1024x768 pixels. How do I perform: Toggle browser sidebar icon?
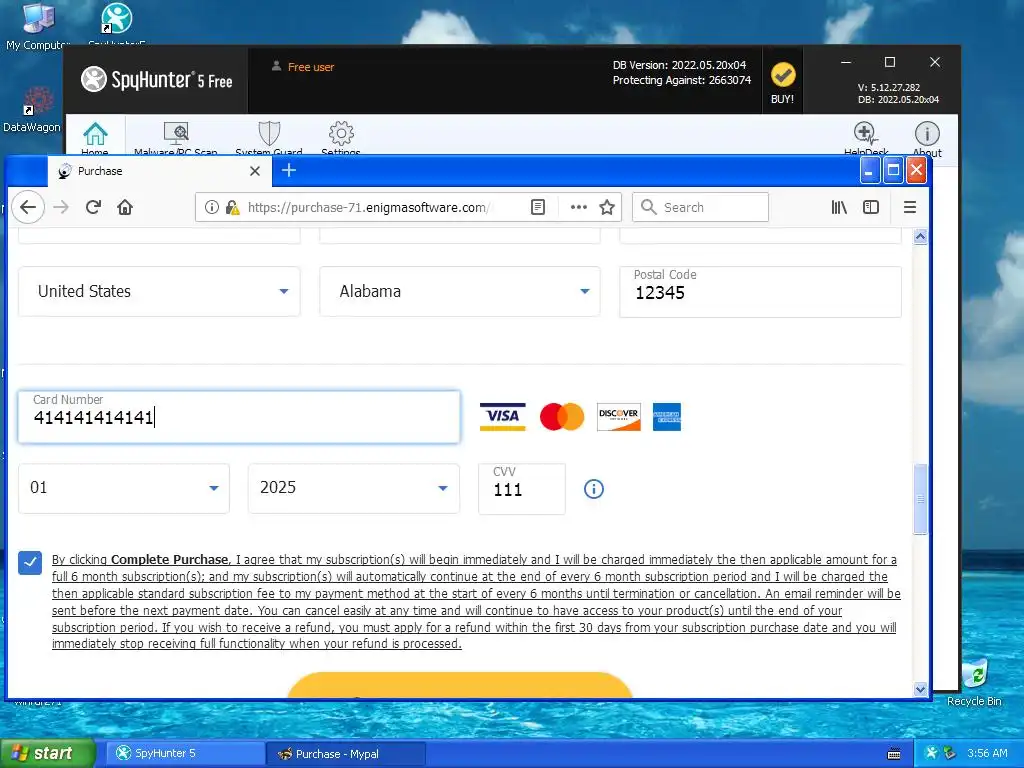coord(871,207)
